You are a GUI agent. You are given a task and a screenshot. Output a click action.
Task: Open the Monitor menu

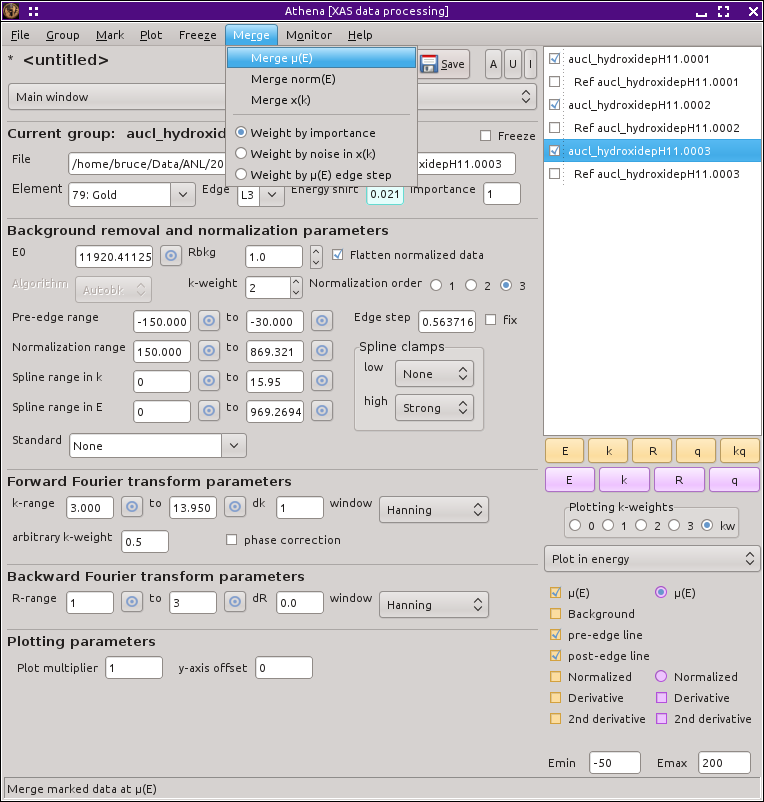[308, 35]
